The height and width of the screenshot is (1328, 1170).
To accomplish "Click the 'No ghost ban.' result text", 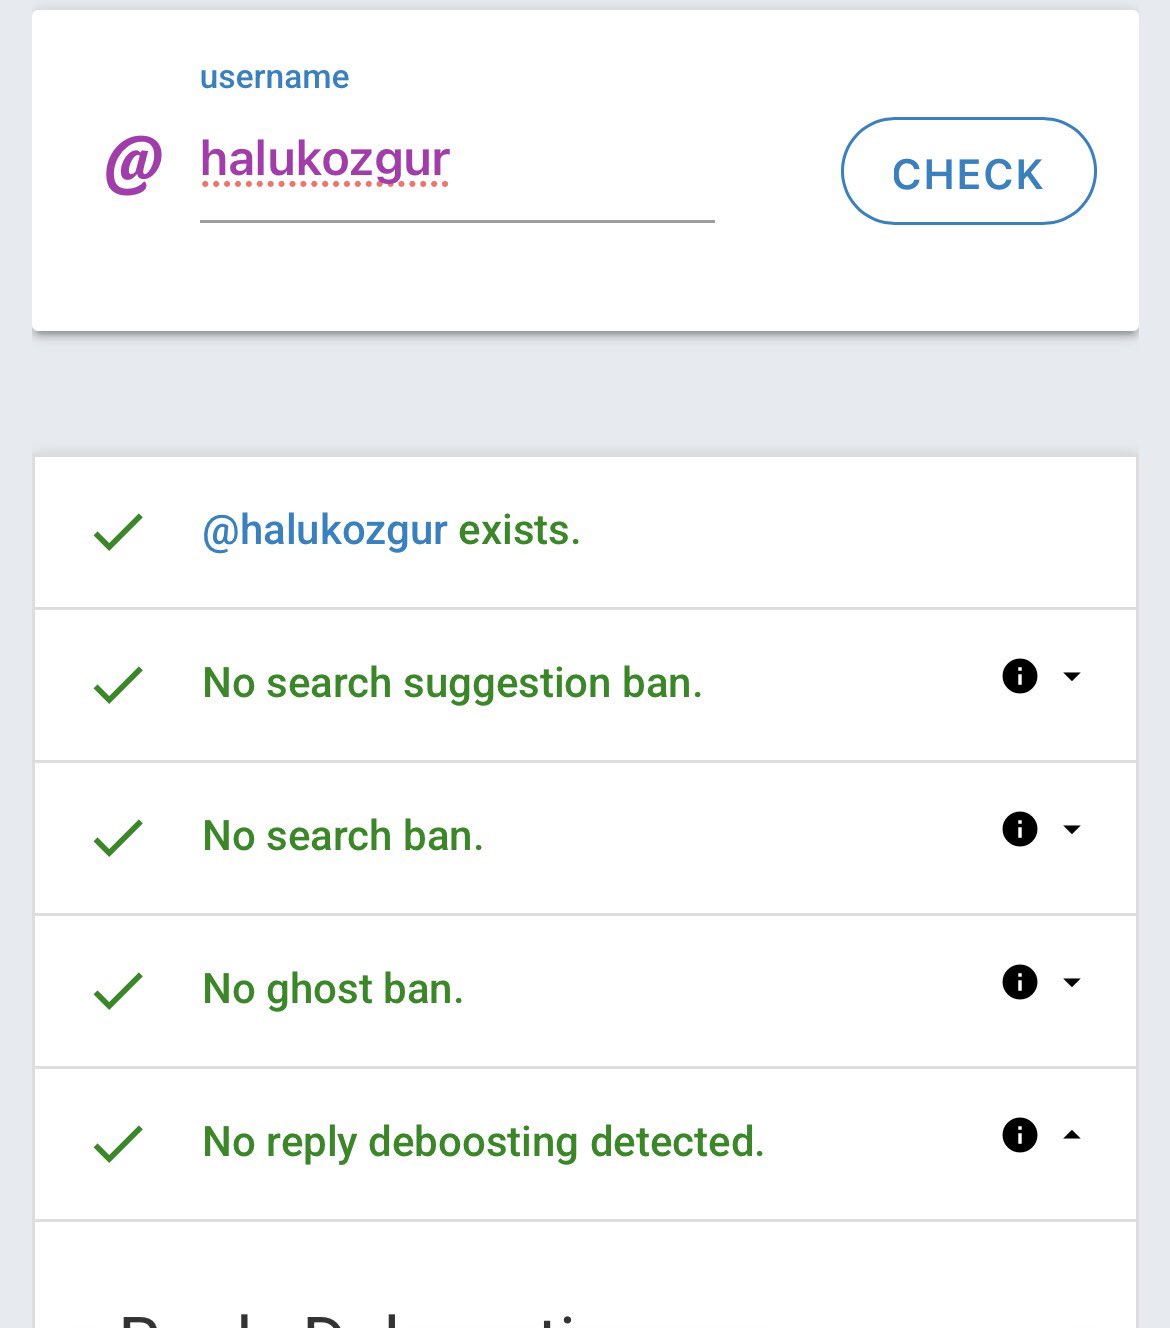I will 333,990.
